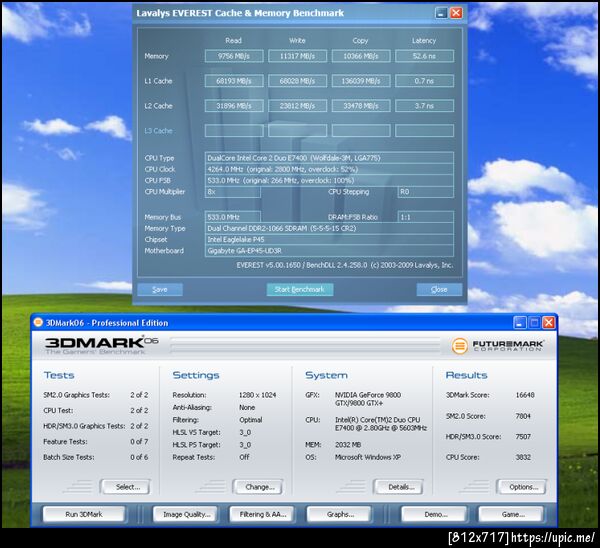Screen dimensions: 600x548
Task: Click the 3DMark06 progress bar
Action: [x=305, y=344]
